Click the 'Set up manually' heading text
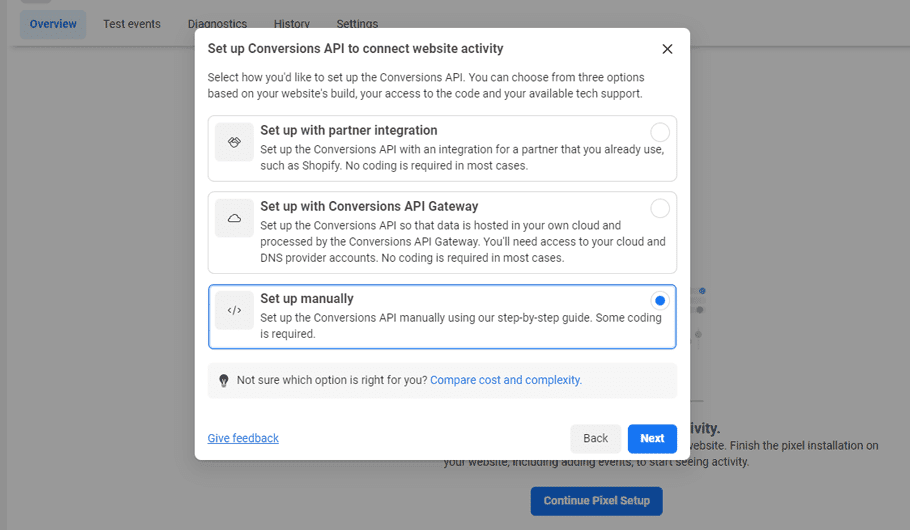The height and width of the screenshot is (530, 910). [x=306, y=298]
